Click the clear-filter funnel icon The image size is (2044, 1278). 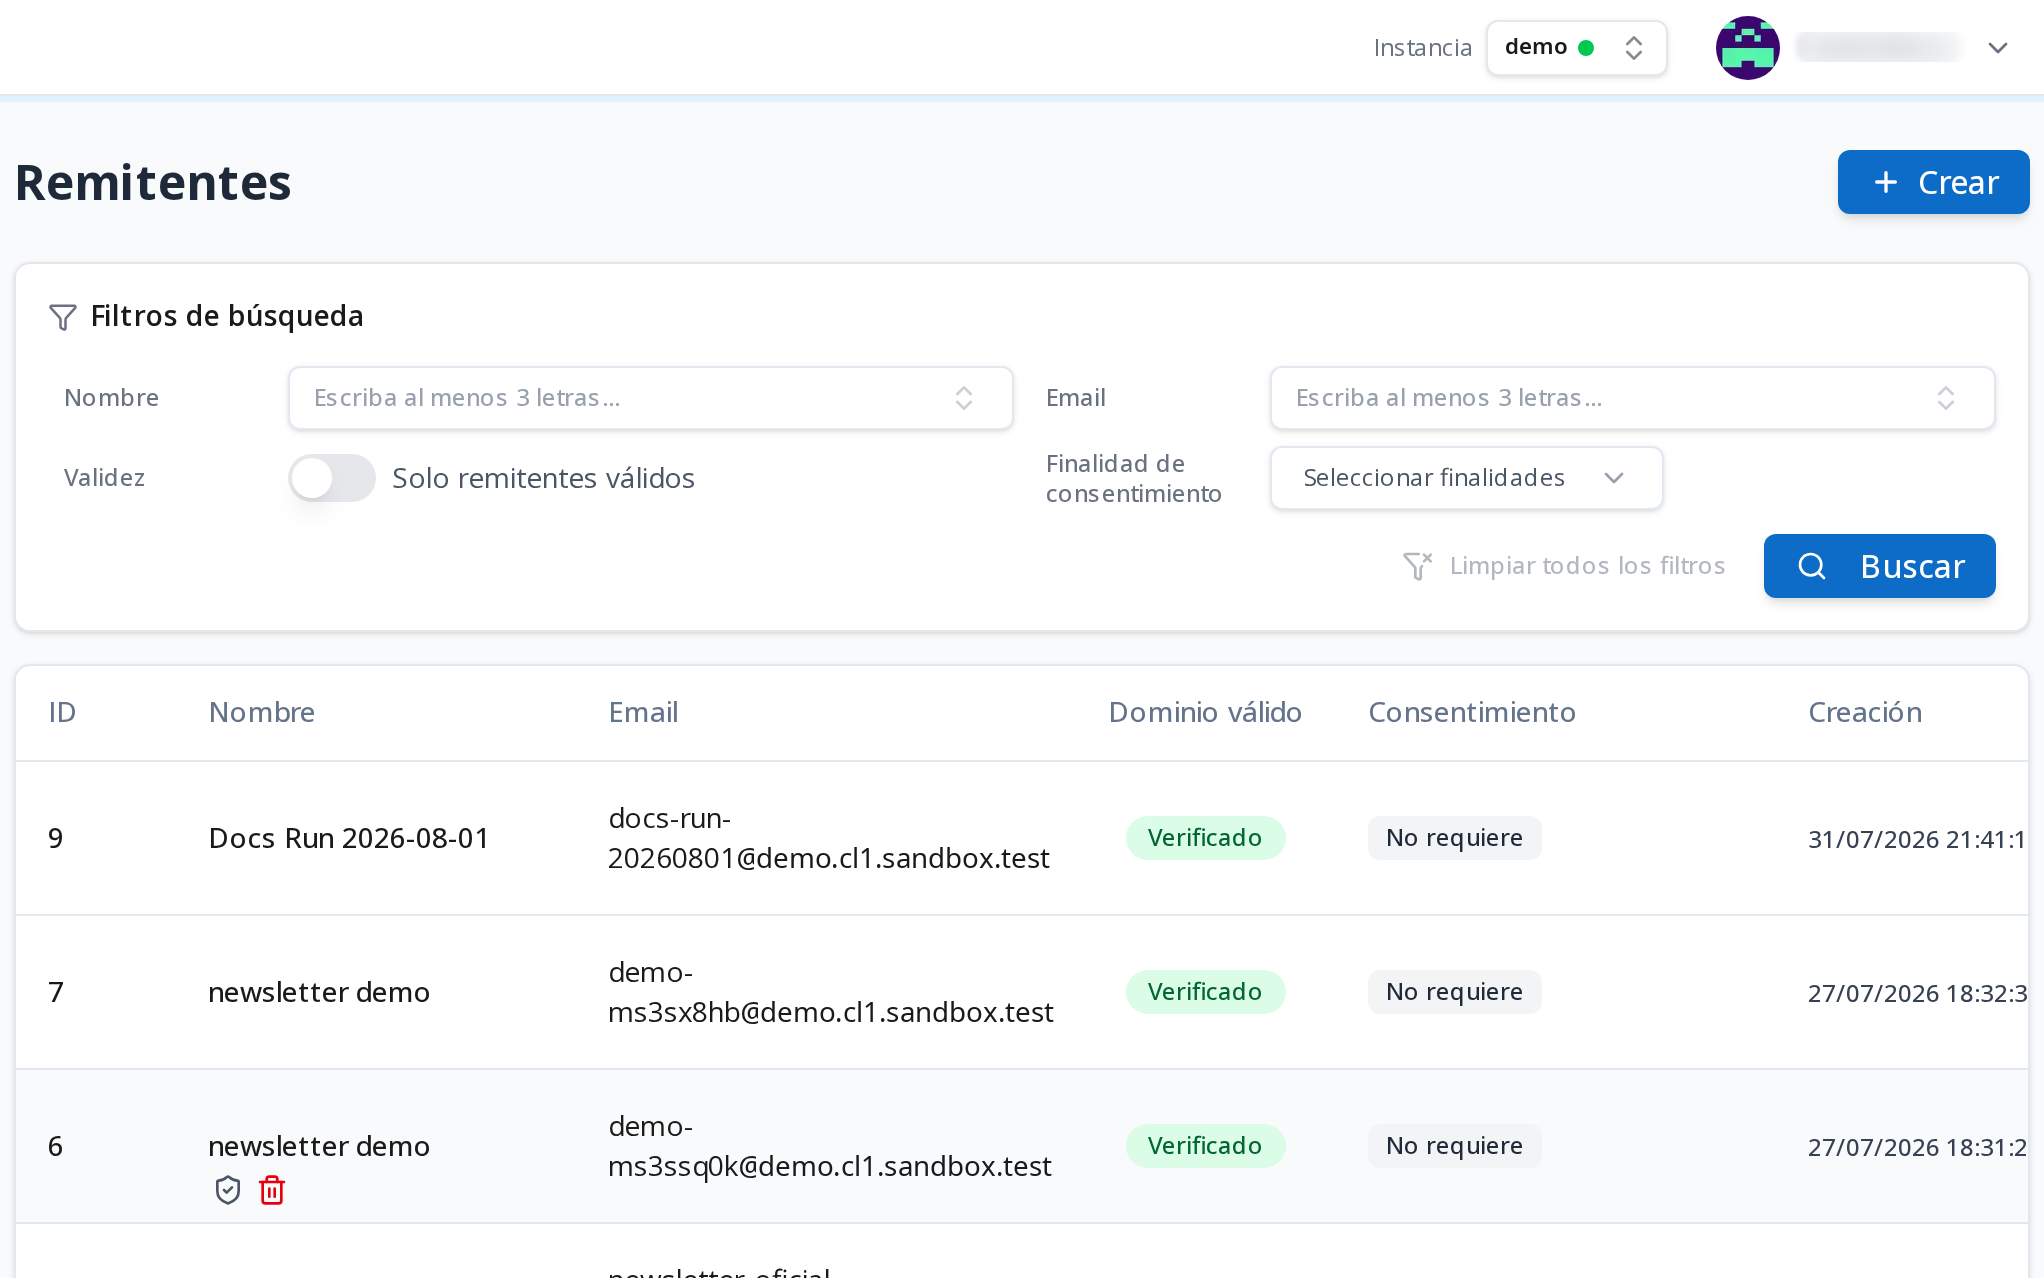1417,566
